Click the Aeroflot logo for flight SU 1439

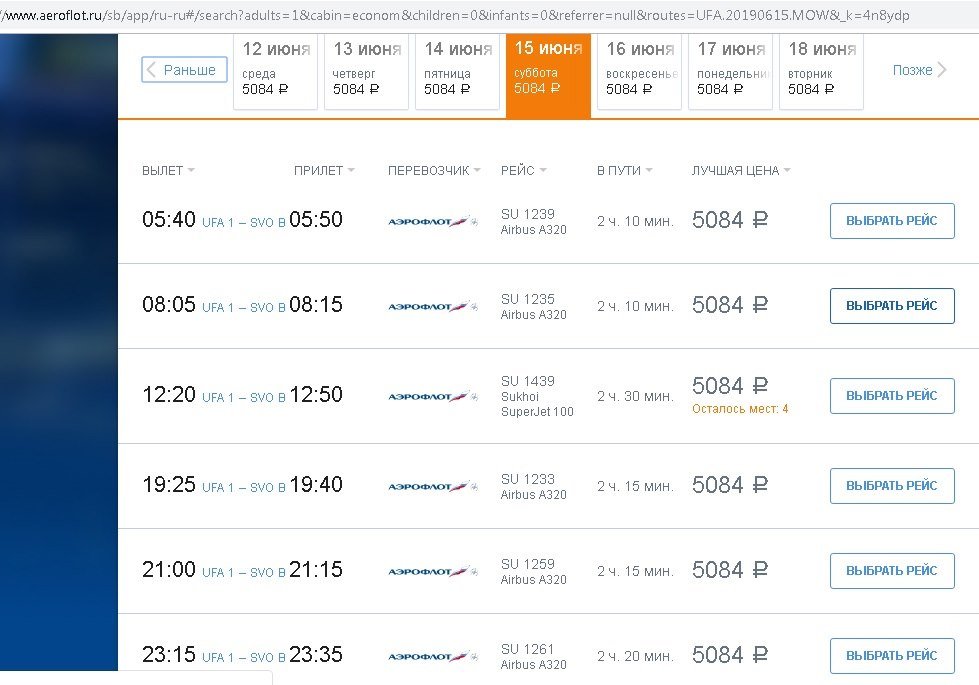(432, 396)
